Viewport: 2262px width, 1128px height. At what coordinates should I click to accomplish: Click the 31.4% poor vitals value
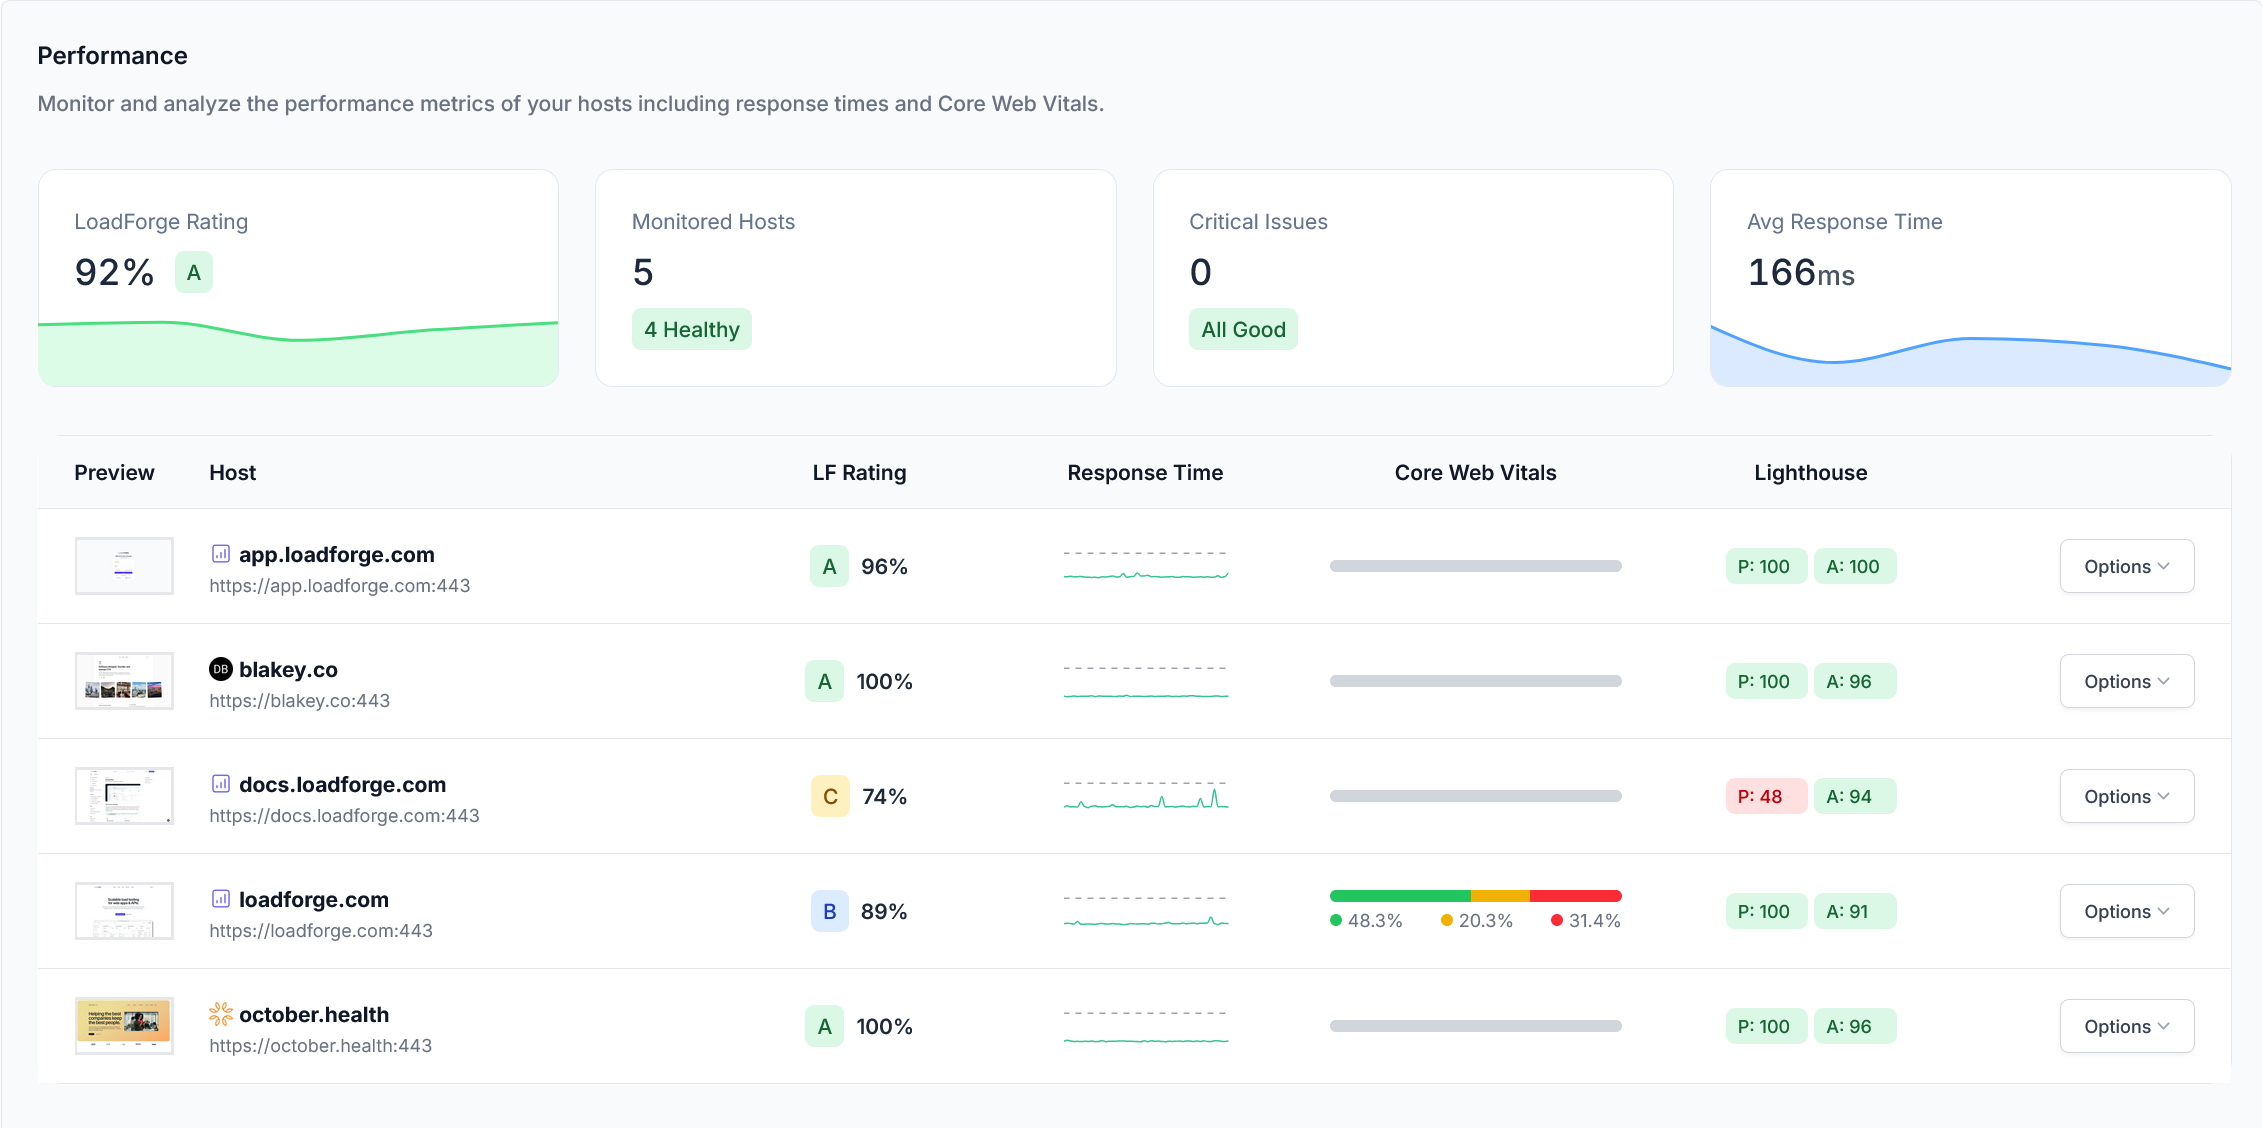click(x=1594, y=920)
